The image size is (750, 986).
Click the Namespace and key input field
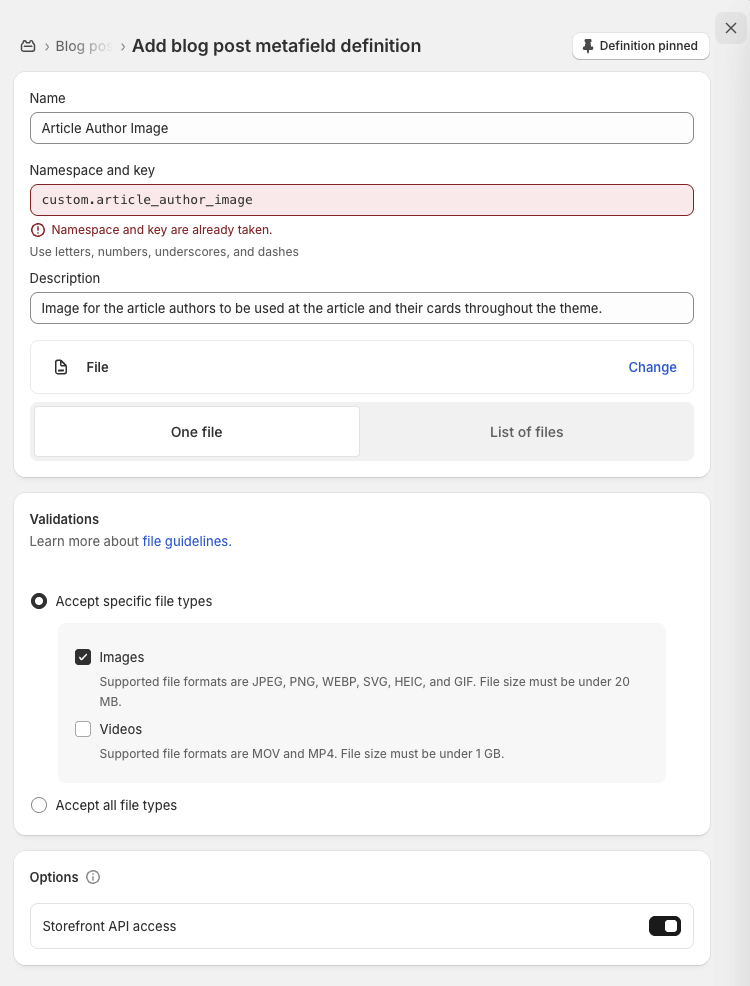pos(360,200)
